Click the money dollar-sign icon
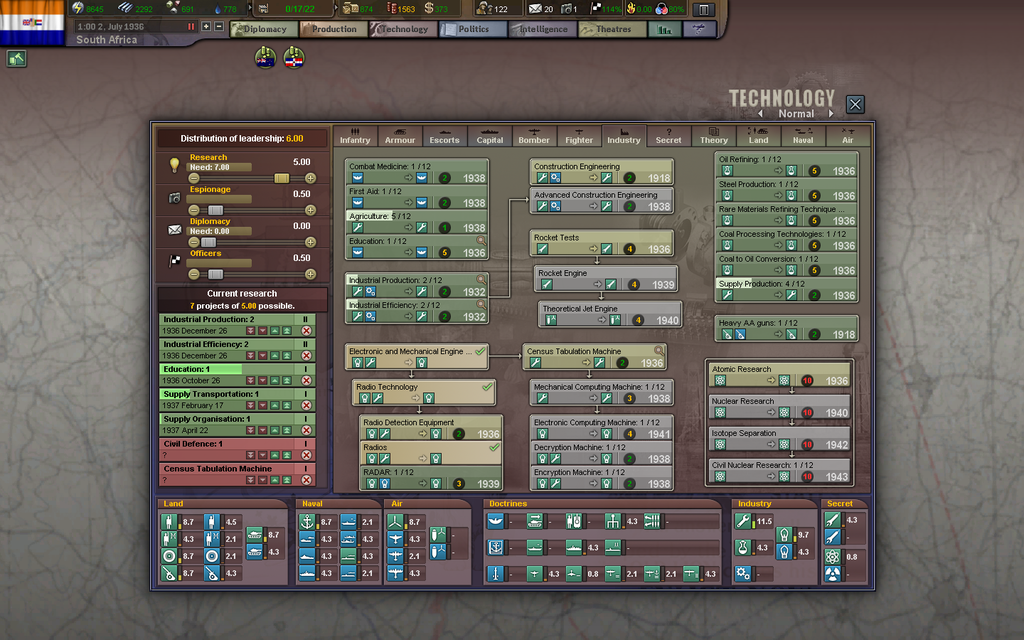 click(x=428, y=8)
